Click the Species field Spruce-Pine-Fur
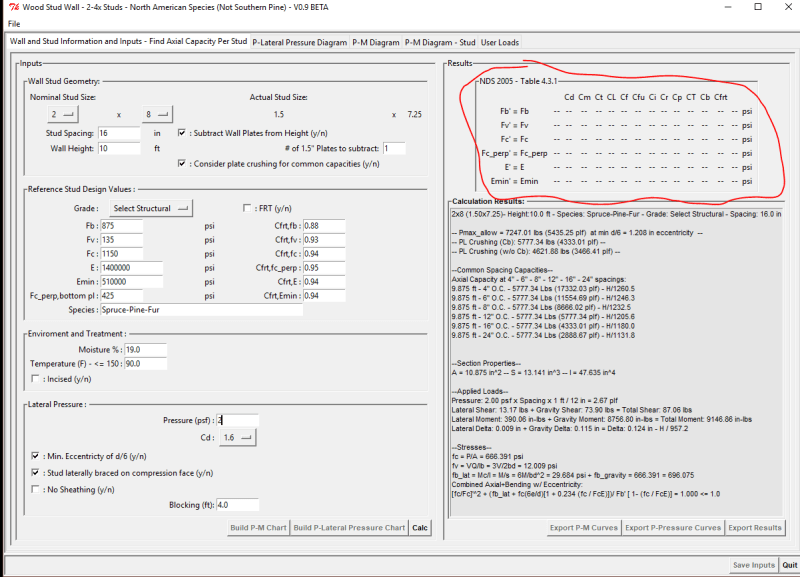The image size is (800, 577). [202, 310]
